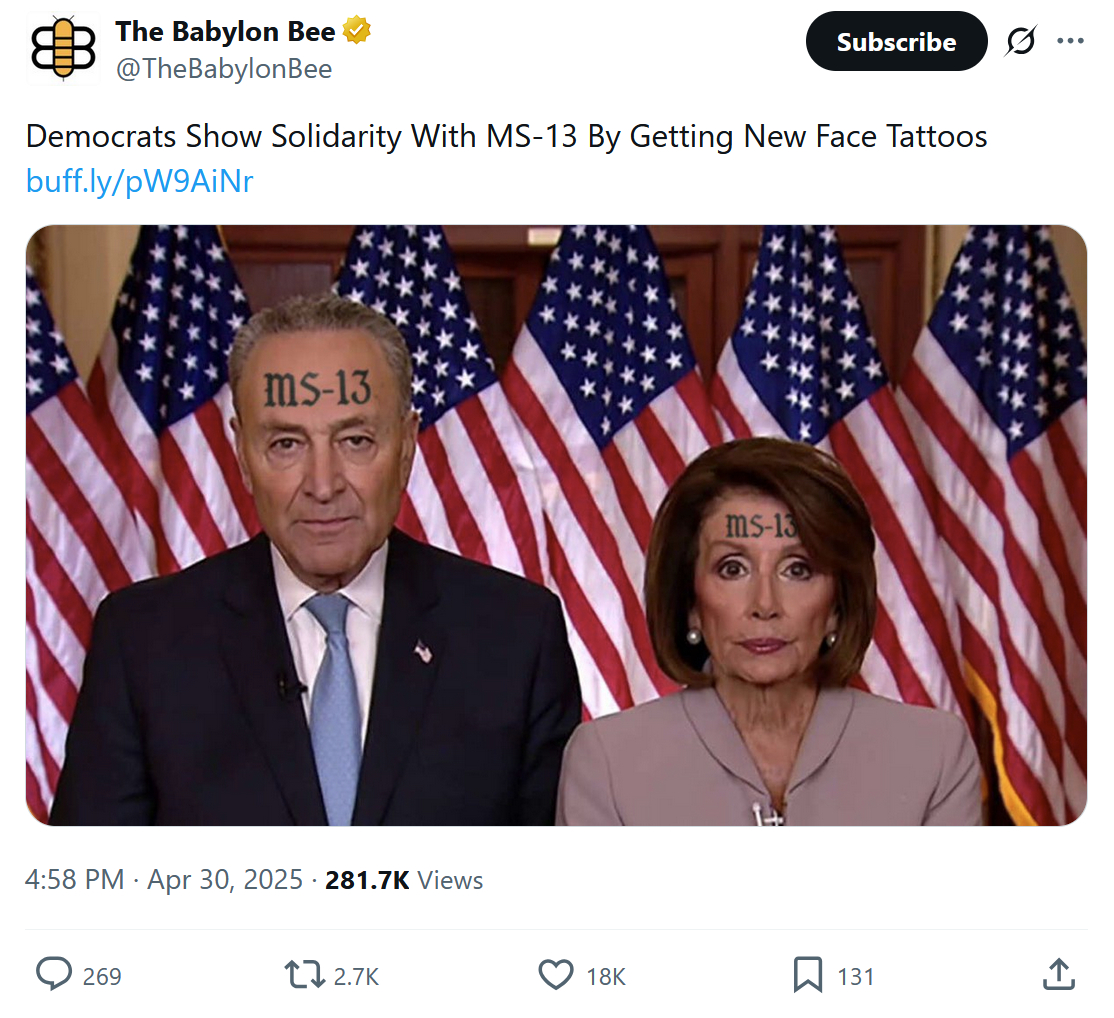
Task: Open the three-dot more options menu
Action: (1070, 42)
